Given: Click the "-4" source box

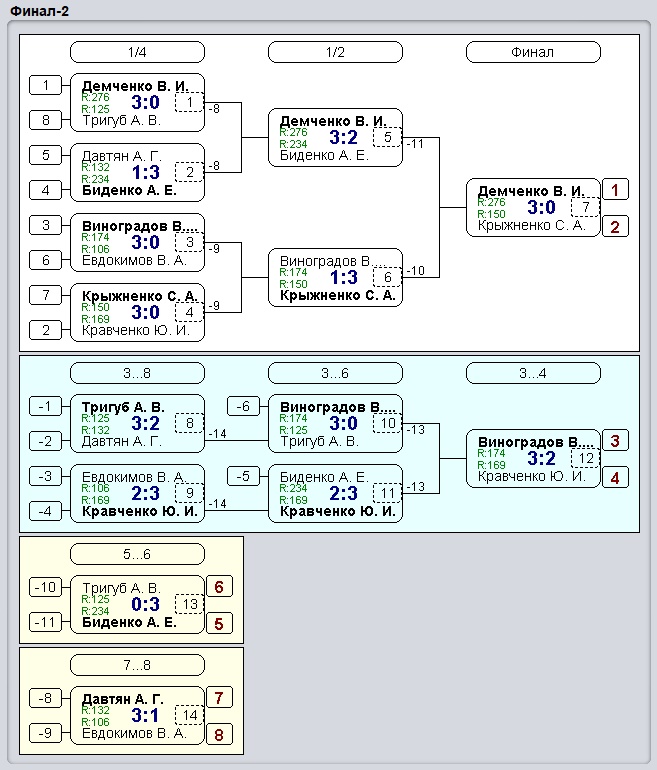Looking at the screenshot, I should click(46, 511).
